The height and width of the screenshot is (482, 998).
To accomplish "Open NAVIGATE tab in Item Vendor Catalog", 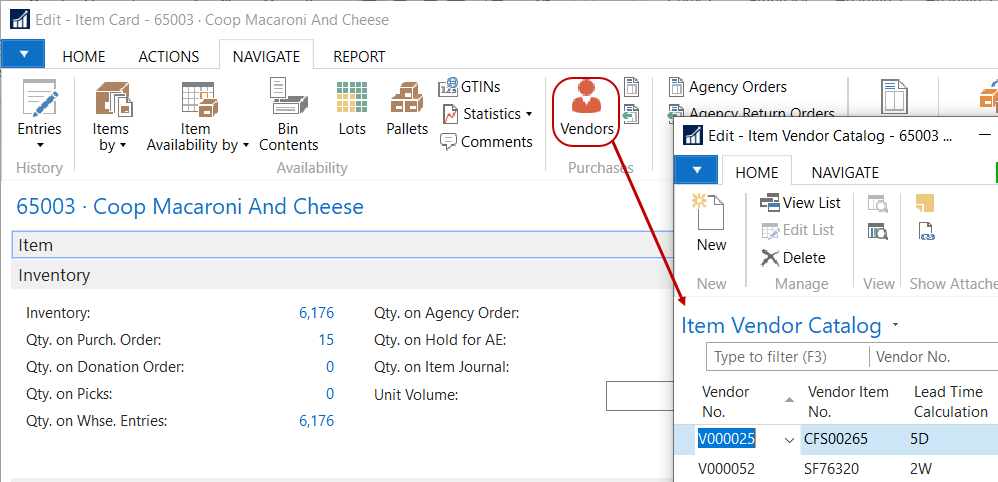I will pos(845,172).
